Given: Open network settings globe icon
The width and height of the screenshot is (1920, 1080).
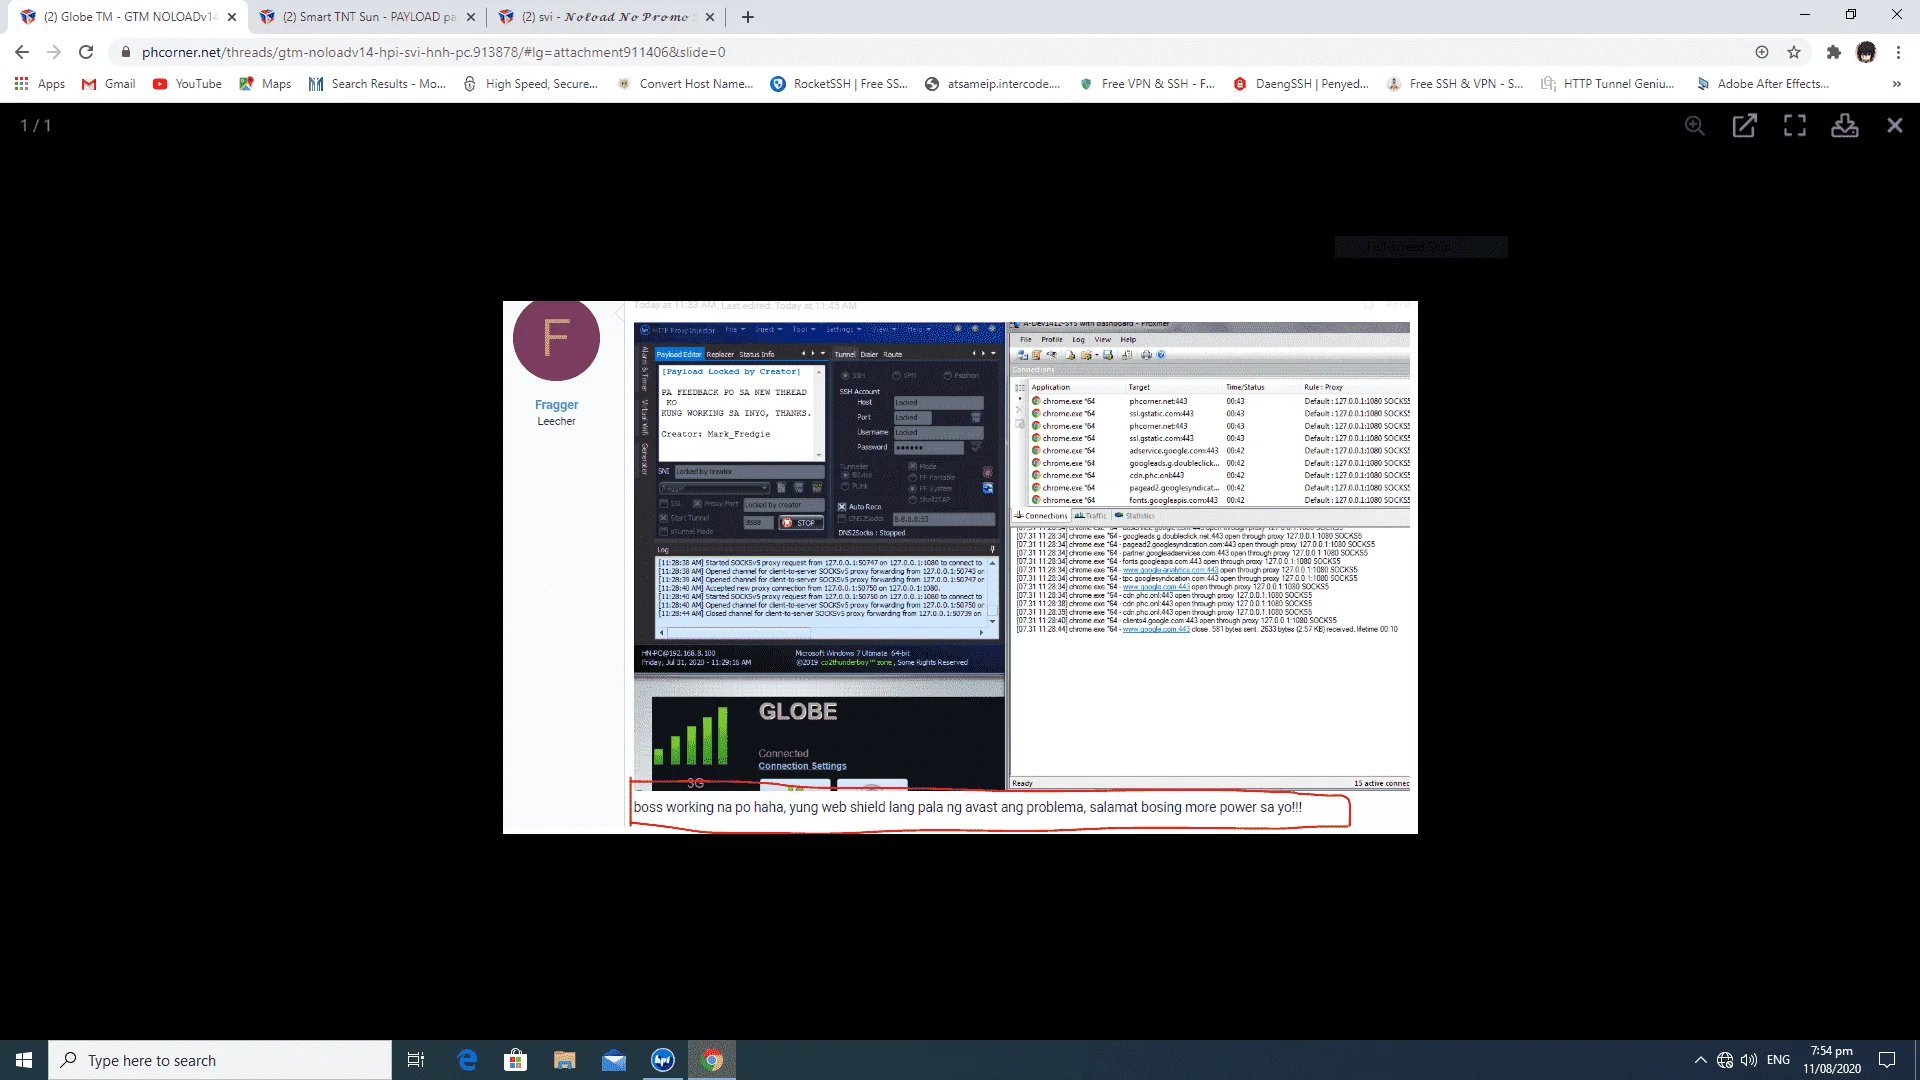Looking at the screenshot, I should click(1725, 1060).
